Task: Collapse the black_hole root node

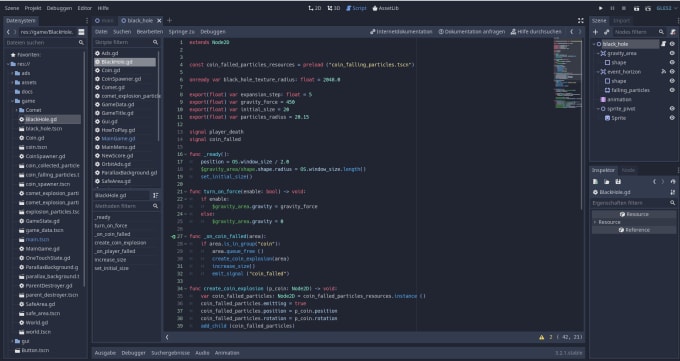Action: coord(594,44)
